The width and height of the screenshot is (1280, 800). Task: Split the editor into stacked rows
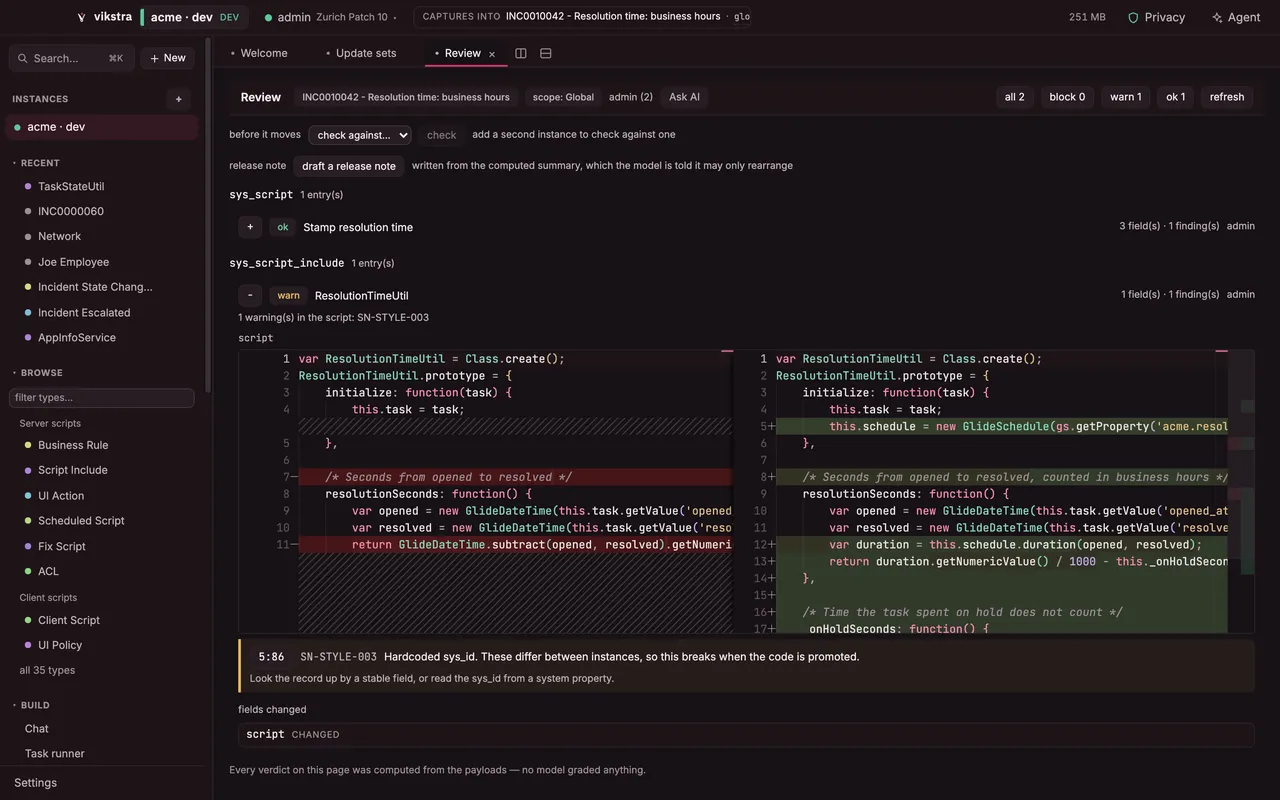coord(546,53)
